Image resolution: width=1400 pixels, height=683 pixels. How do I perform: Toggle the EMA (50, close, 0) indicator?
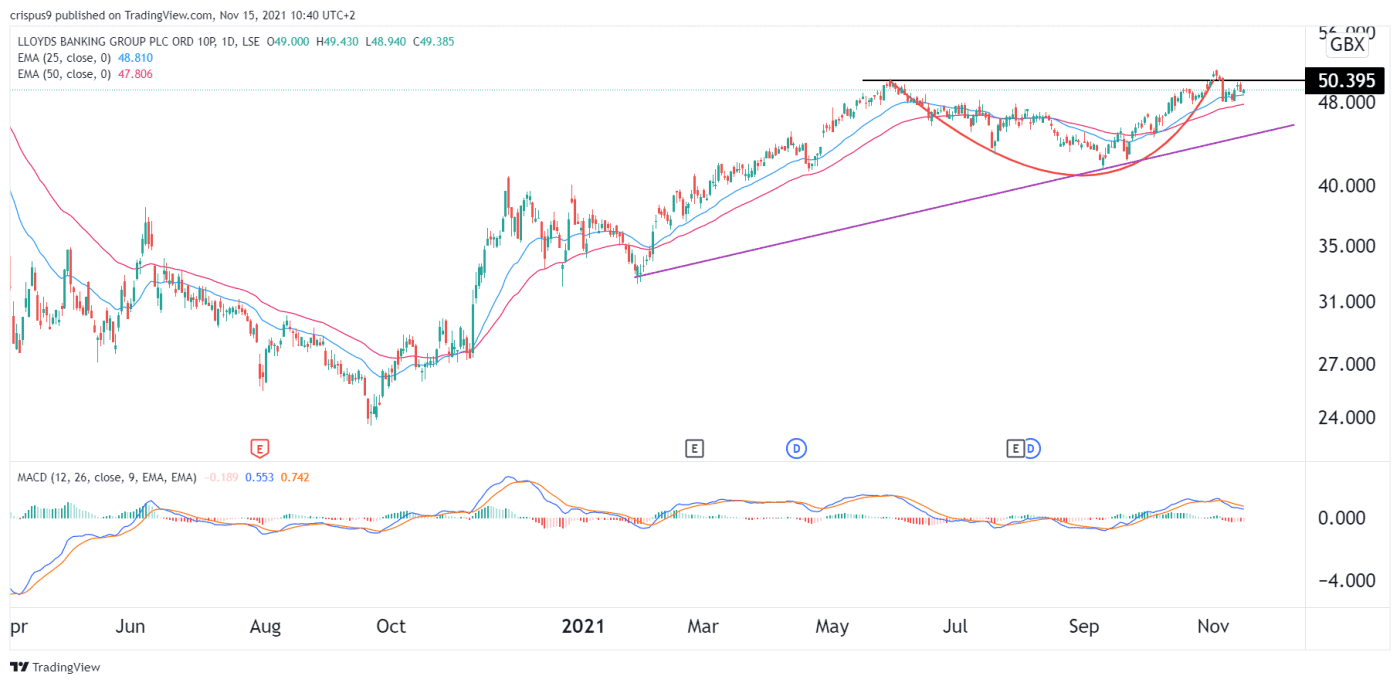pos(65,73)
